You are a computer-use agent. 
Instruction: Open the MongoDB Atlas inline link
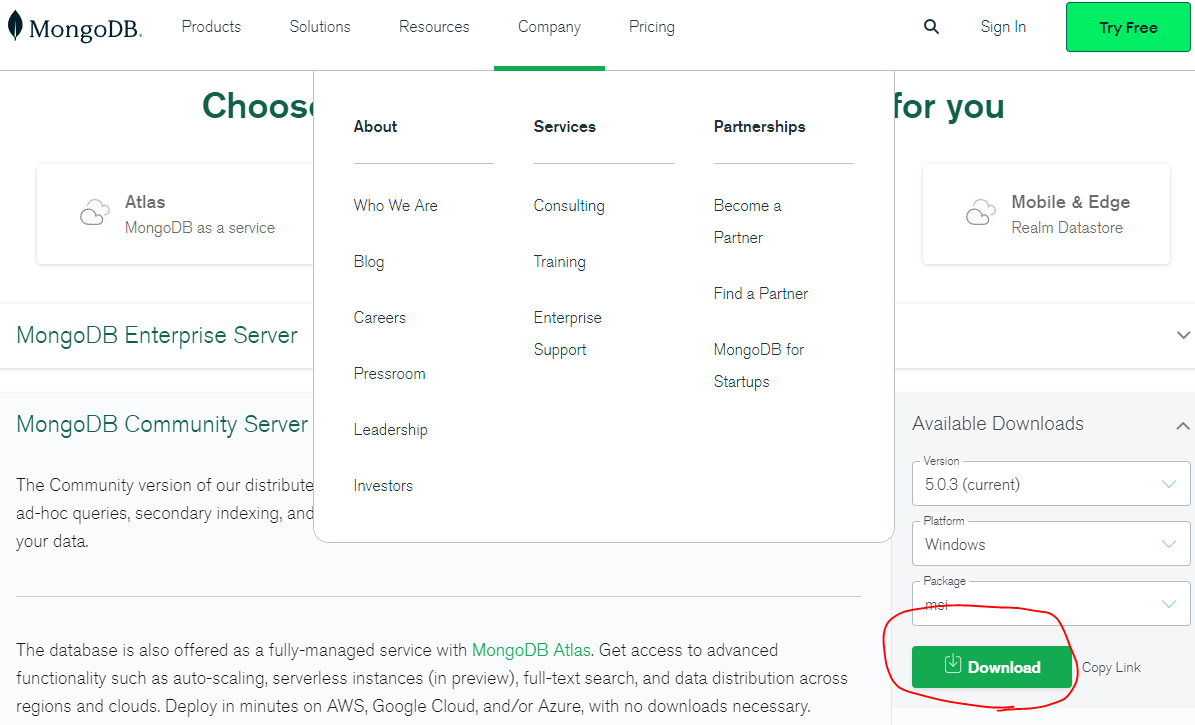pos(531,650)
